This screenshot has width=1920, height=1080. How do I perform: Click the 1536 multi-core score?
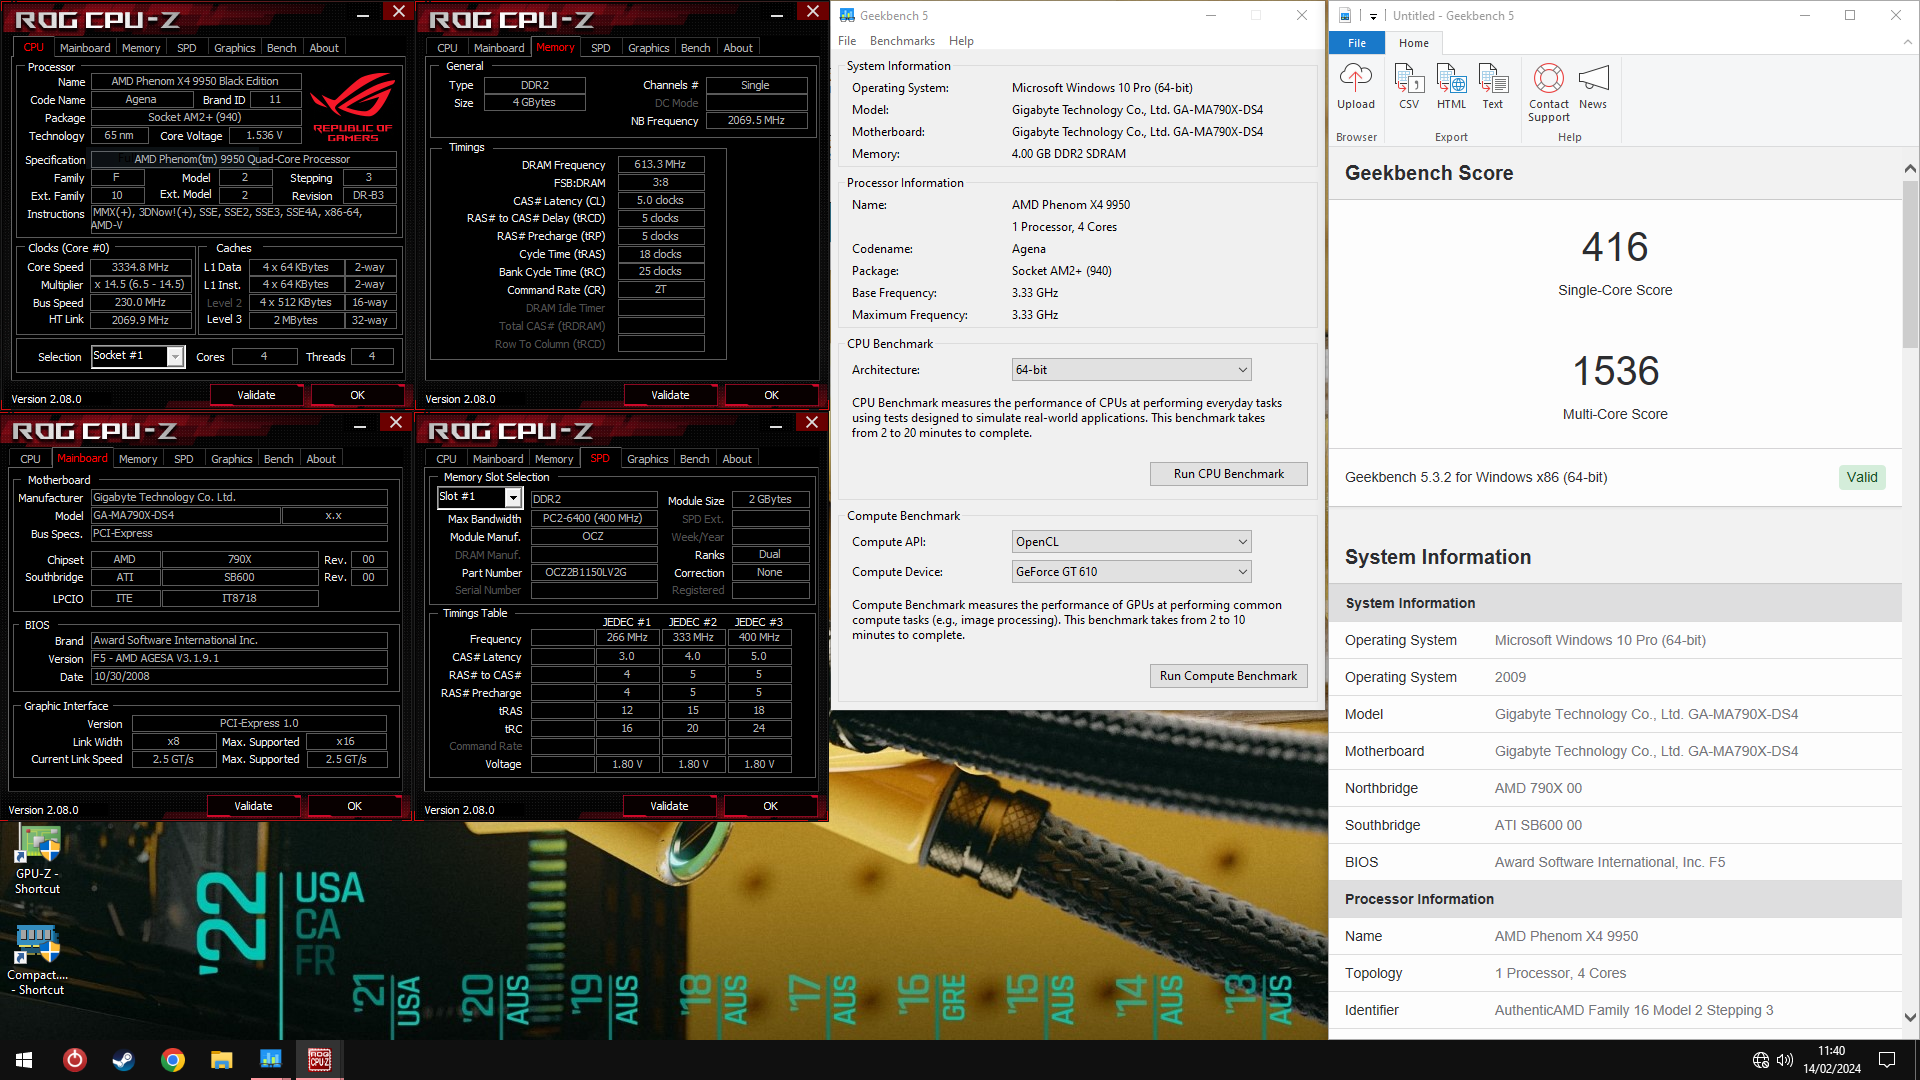pos(1615,371)
